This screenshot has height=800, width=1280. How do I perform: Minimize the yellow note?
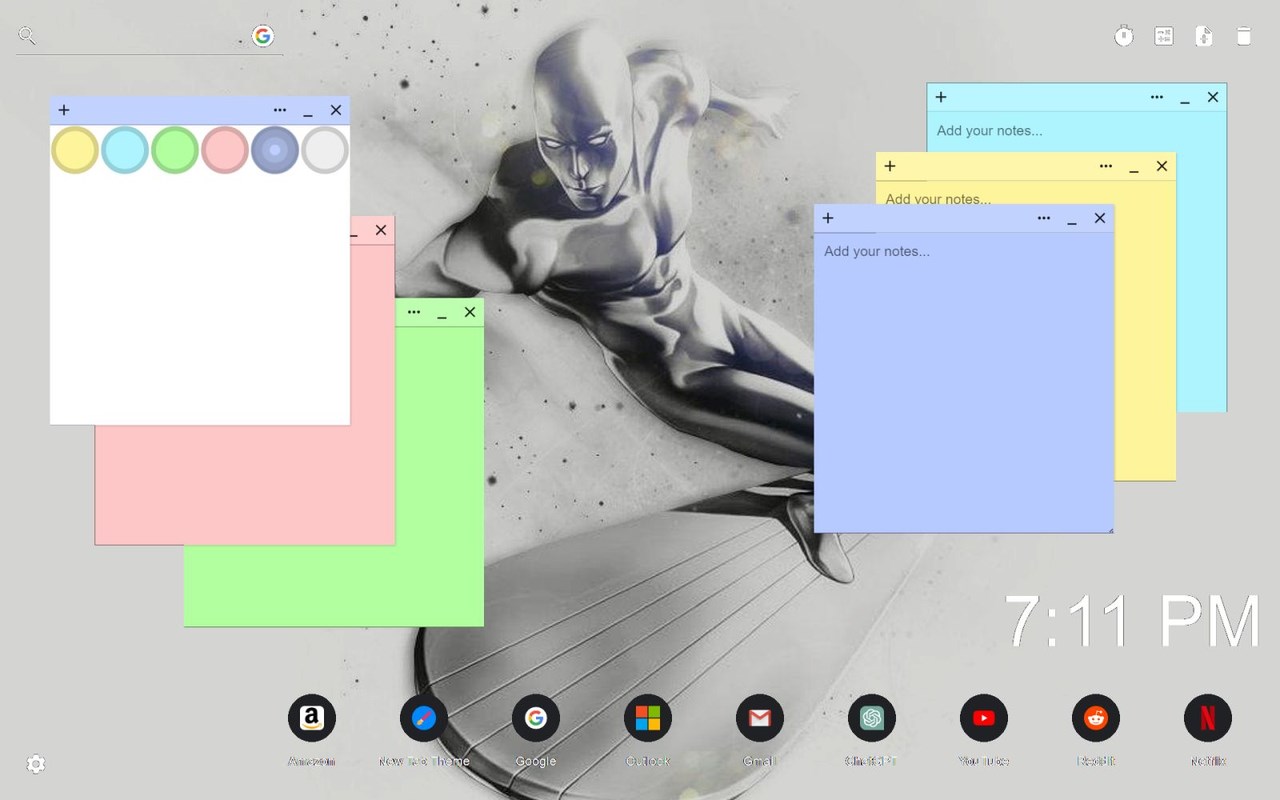click(1134, 168)
